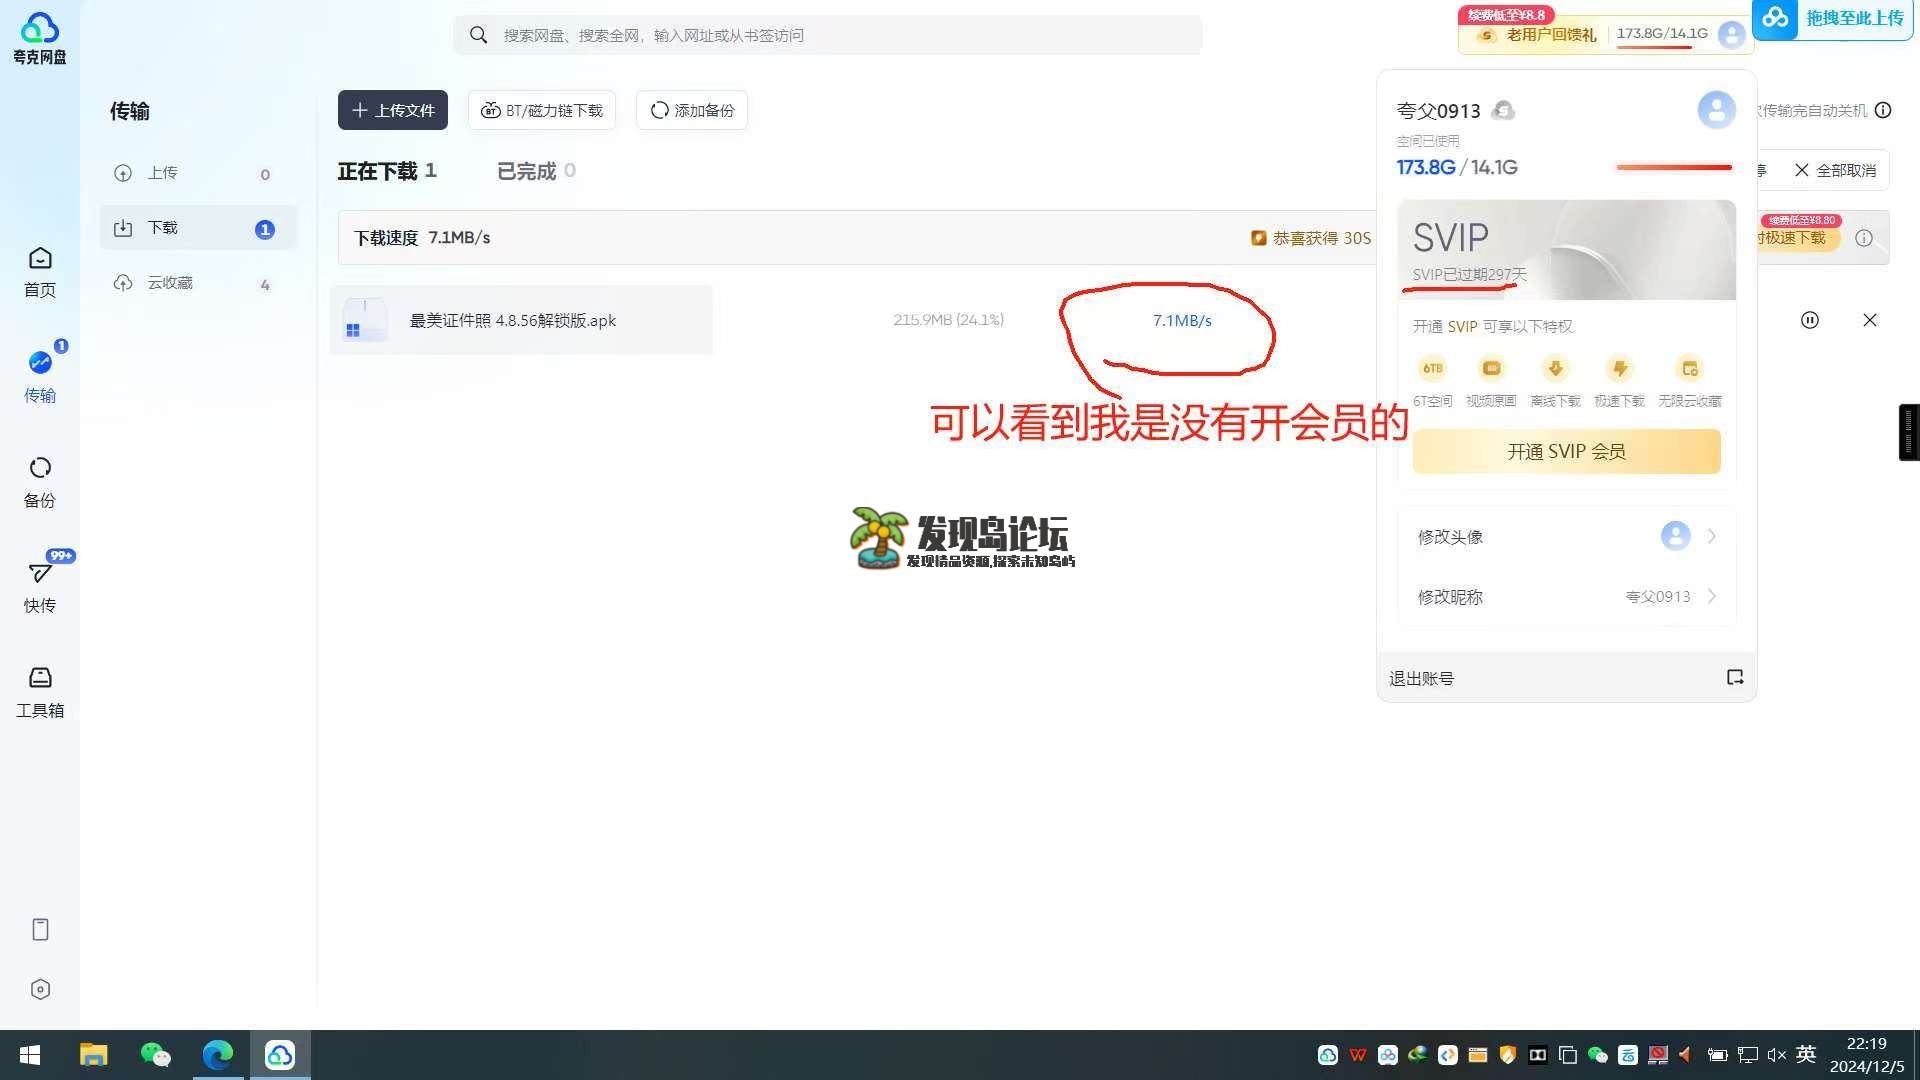This screenshot has width=1920, height=1080.
Task: Open WeChat from the taskbar
Action: click(155, 1055)
